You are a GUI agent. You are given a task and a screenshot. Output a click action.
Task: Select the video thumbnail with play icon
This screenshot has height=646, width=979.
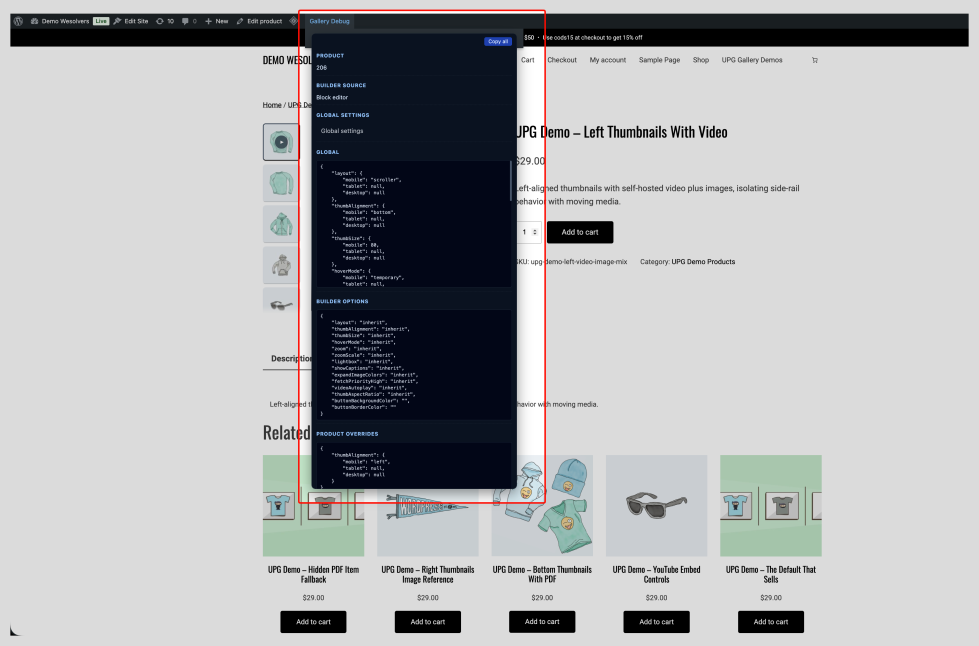pyautogui.click(x=281, y=142)
